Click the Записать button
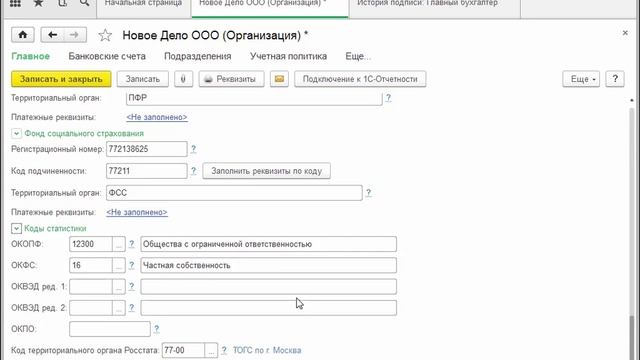The height and width of the screenshot is (360, 640). click(x=142, y=79)
